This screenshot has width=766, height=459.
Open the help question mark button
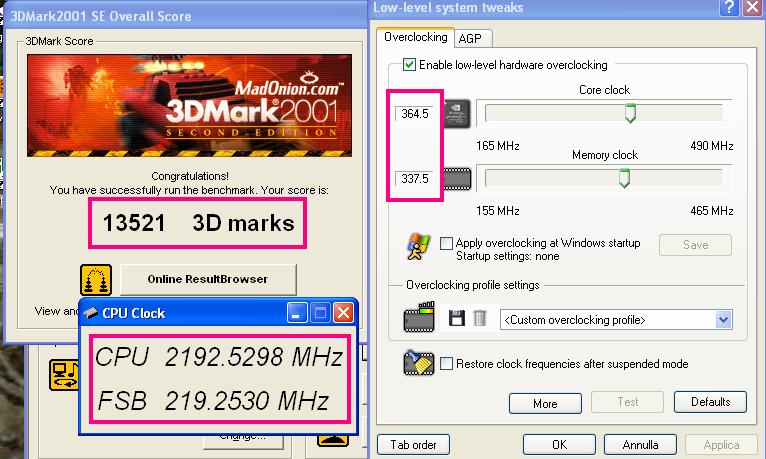(729, 7)
